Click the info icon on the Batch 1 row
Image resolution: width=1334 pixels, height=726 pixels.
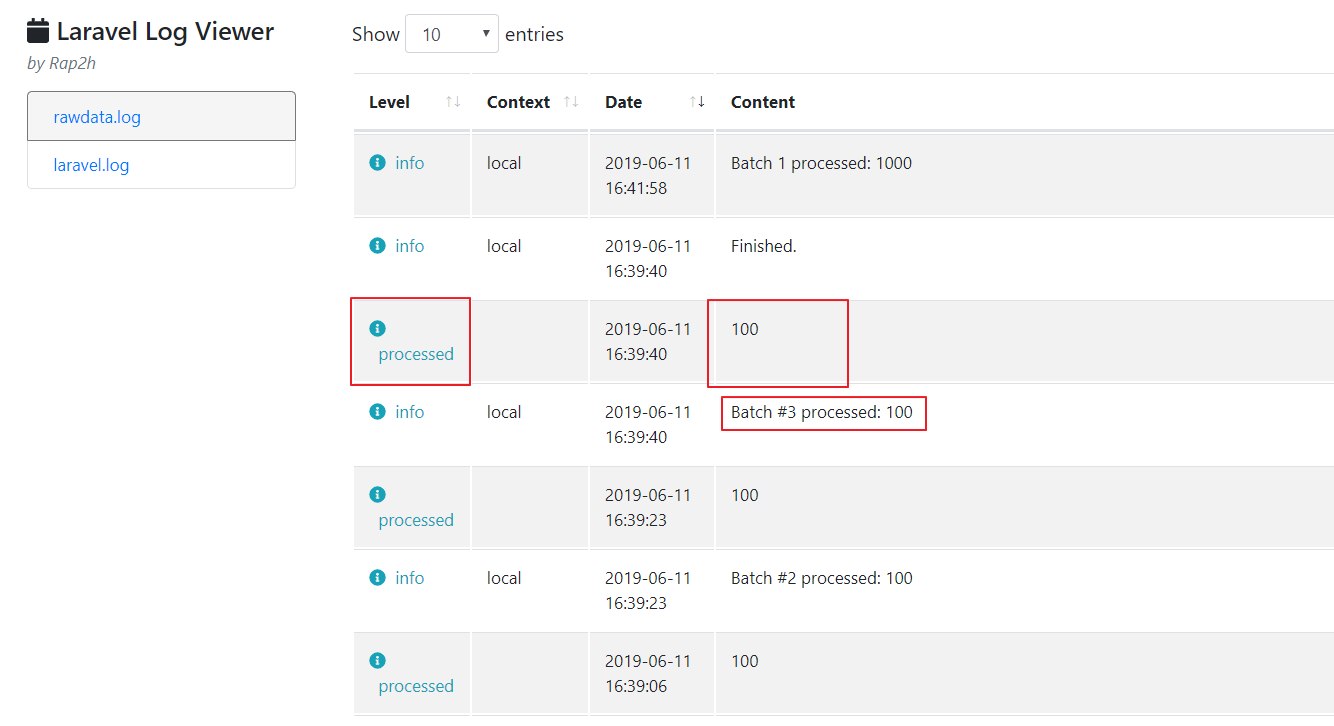[x=377, y=162]
